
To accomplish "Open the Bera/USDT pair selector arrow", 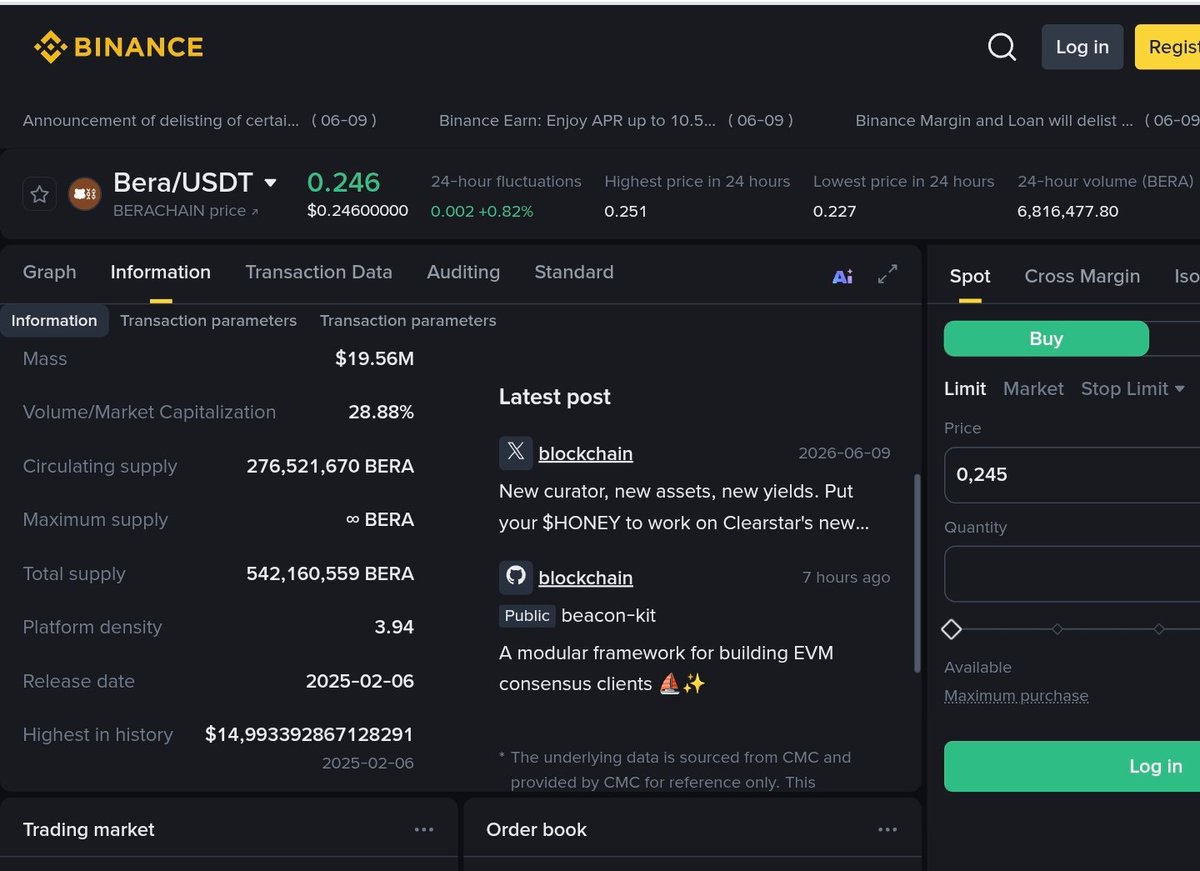I will tap(270, 183).
